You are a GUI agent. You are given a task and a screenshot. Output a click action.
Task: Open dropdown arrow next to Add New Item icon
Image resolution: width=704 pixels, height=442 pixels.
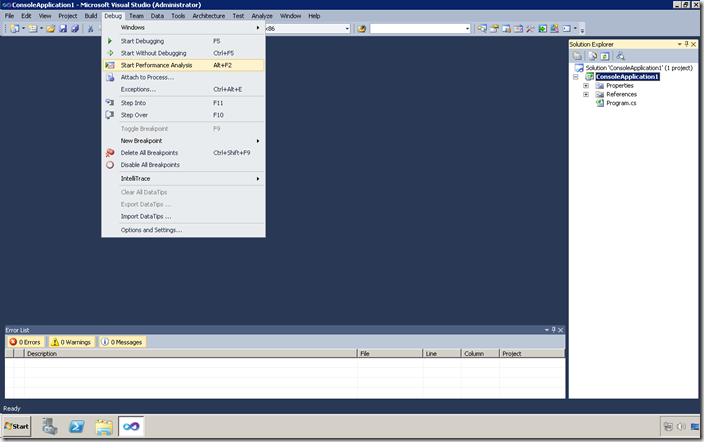(x=41, y=28)
